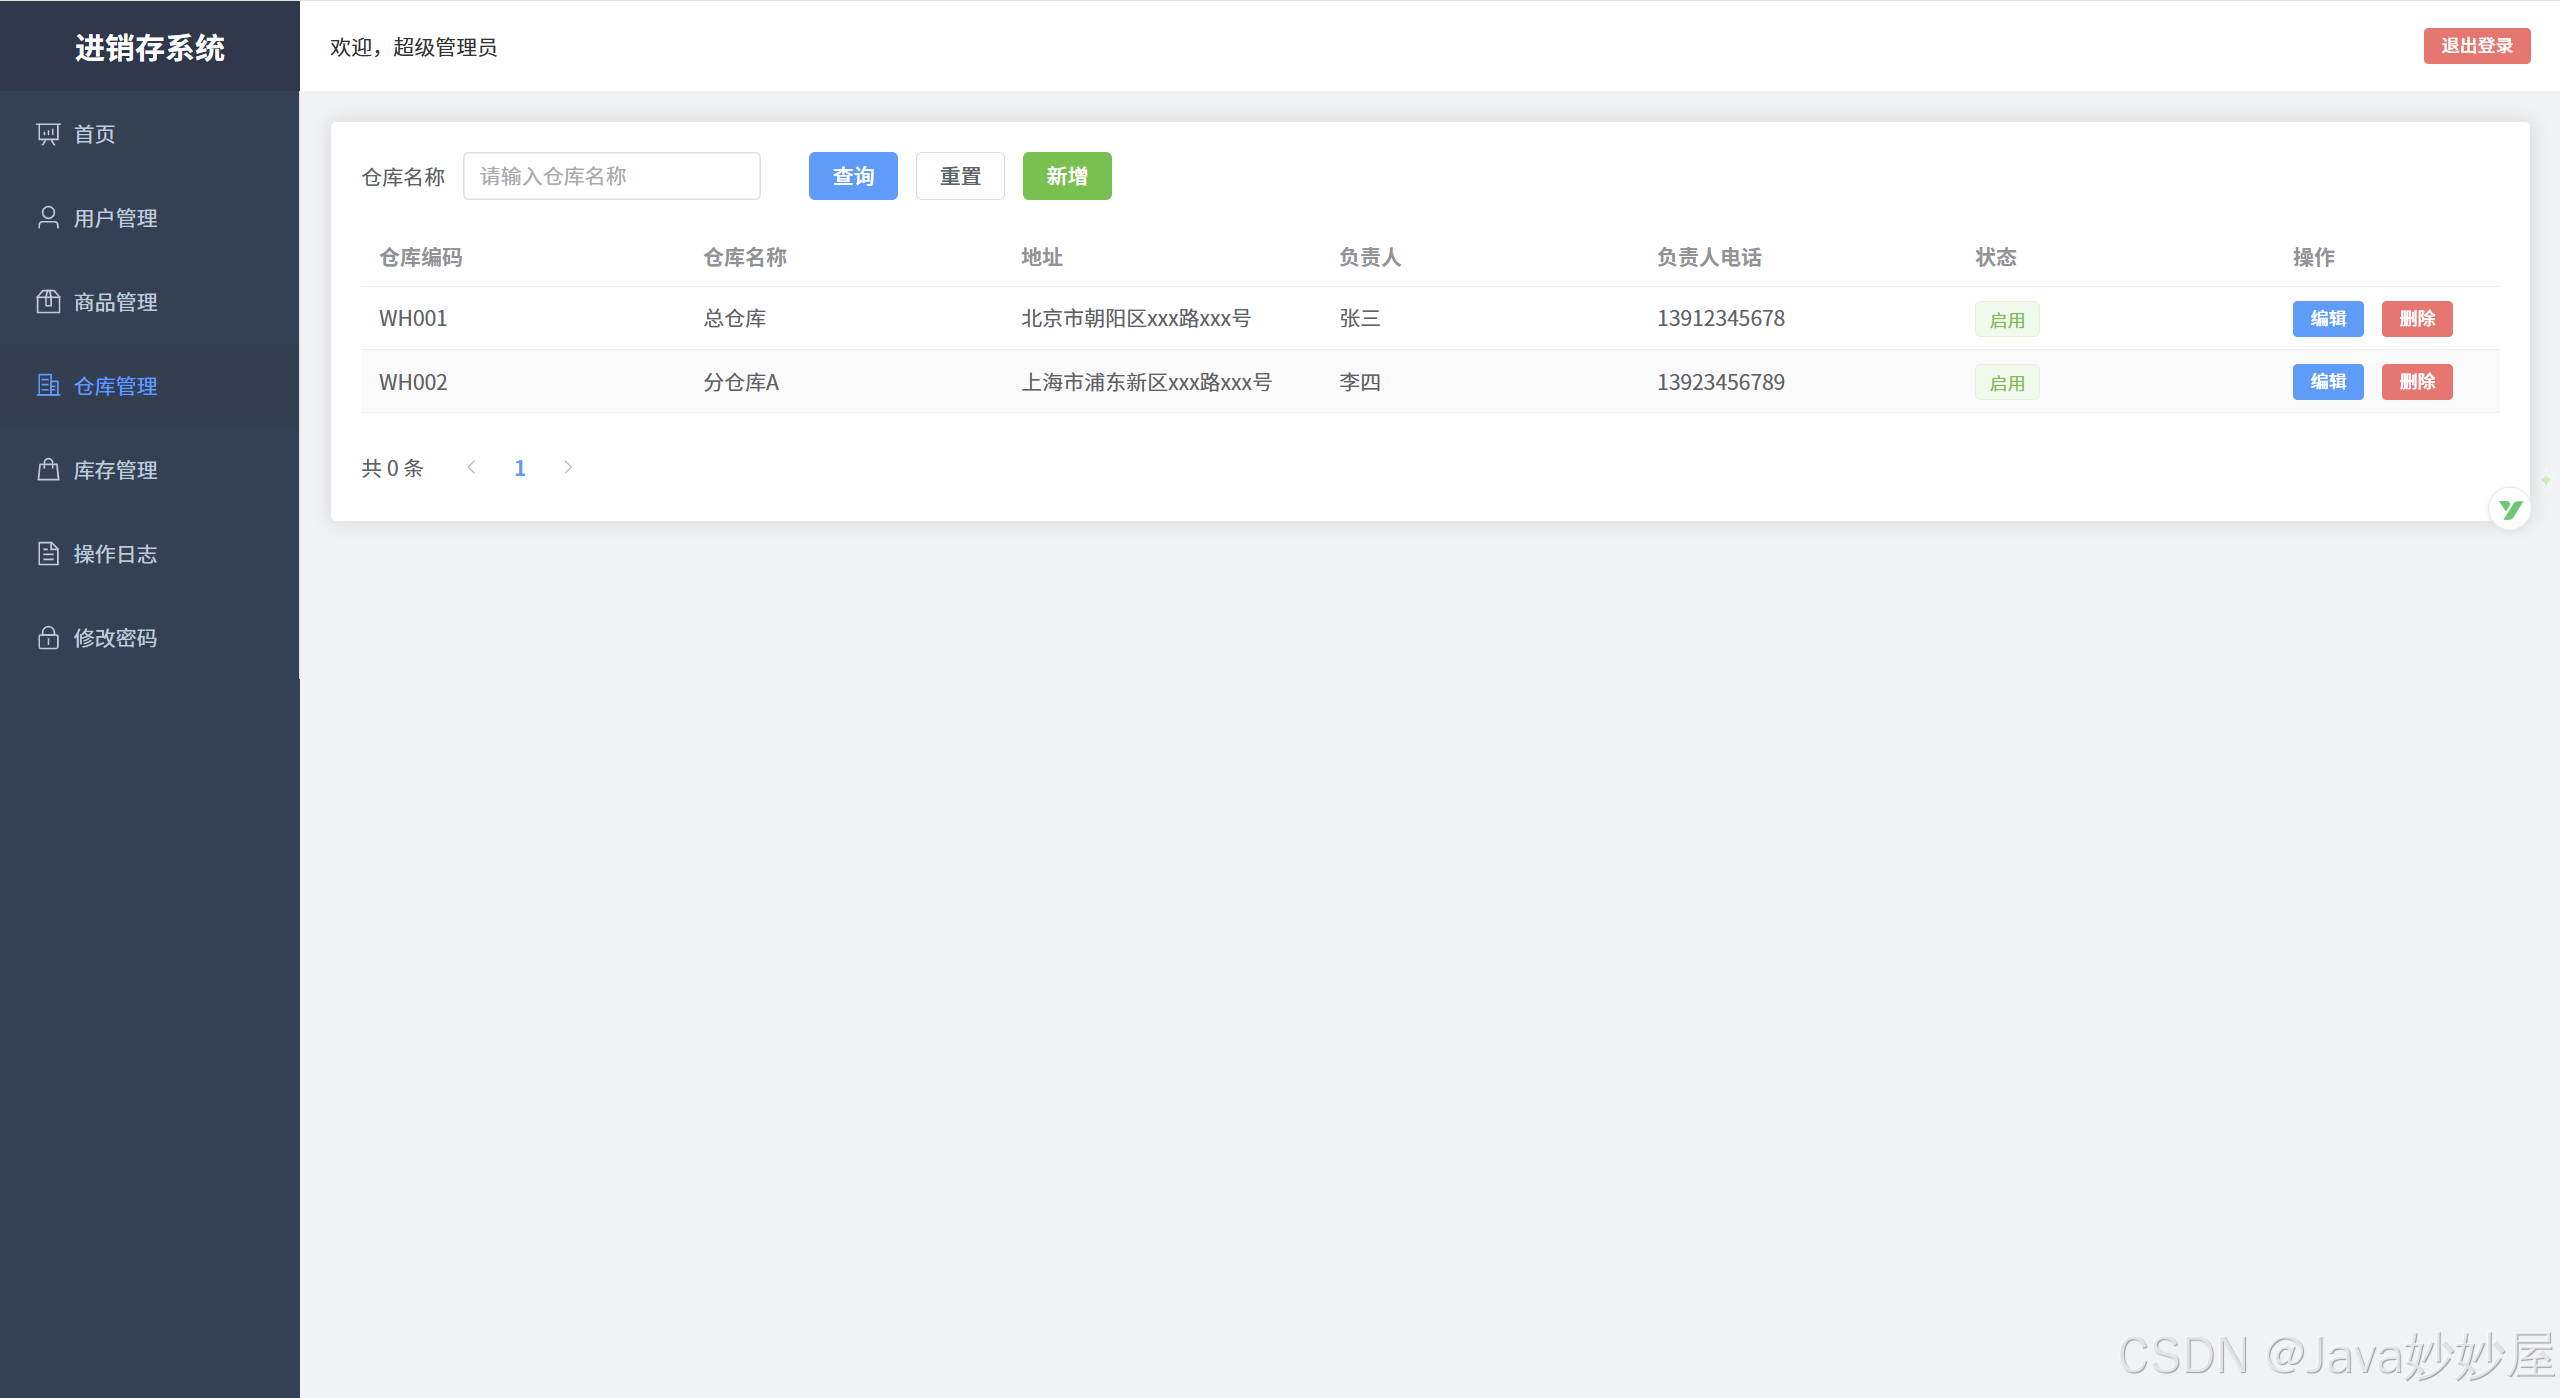2560x1398 pixels.
Task: Open 商品管理 menu item
Action: pos(150,302)
